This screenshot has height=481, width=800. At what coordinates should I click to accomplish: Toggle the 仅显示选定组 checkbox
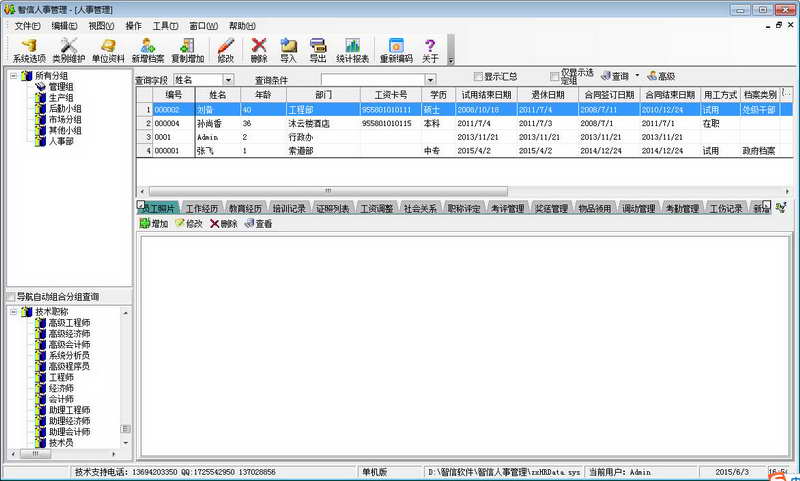coord(555,77)
